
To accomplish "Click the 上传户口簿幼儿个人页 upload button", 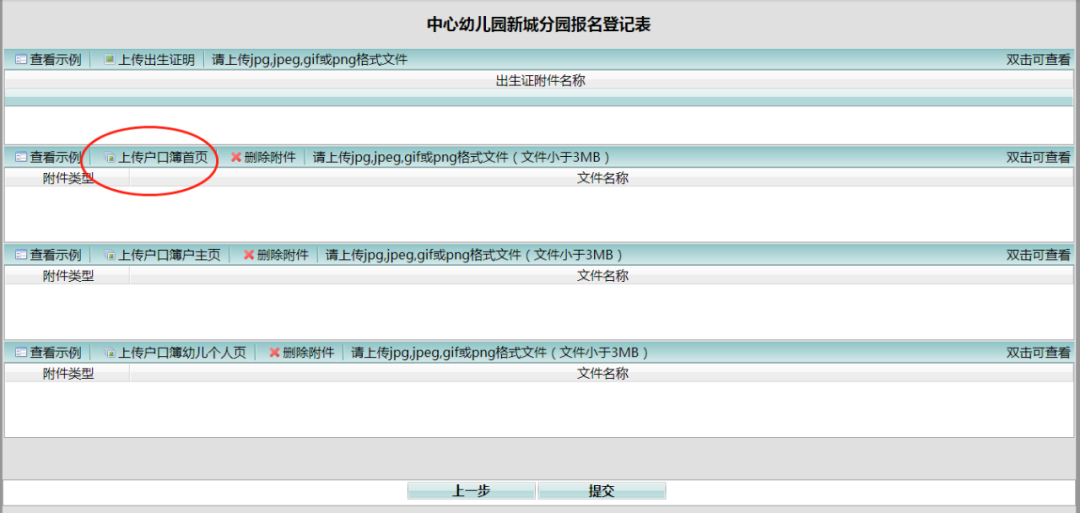I will pyautogui.click(x=175, y=353).
